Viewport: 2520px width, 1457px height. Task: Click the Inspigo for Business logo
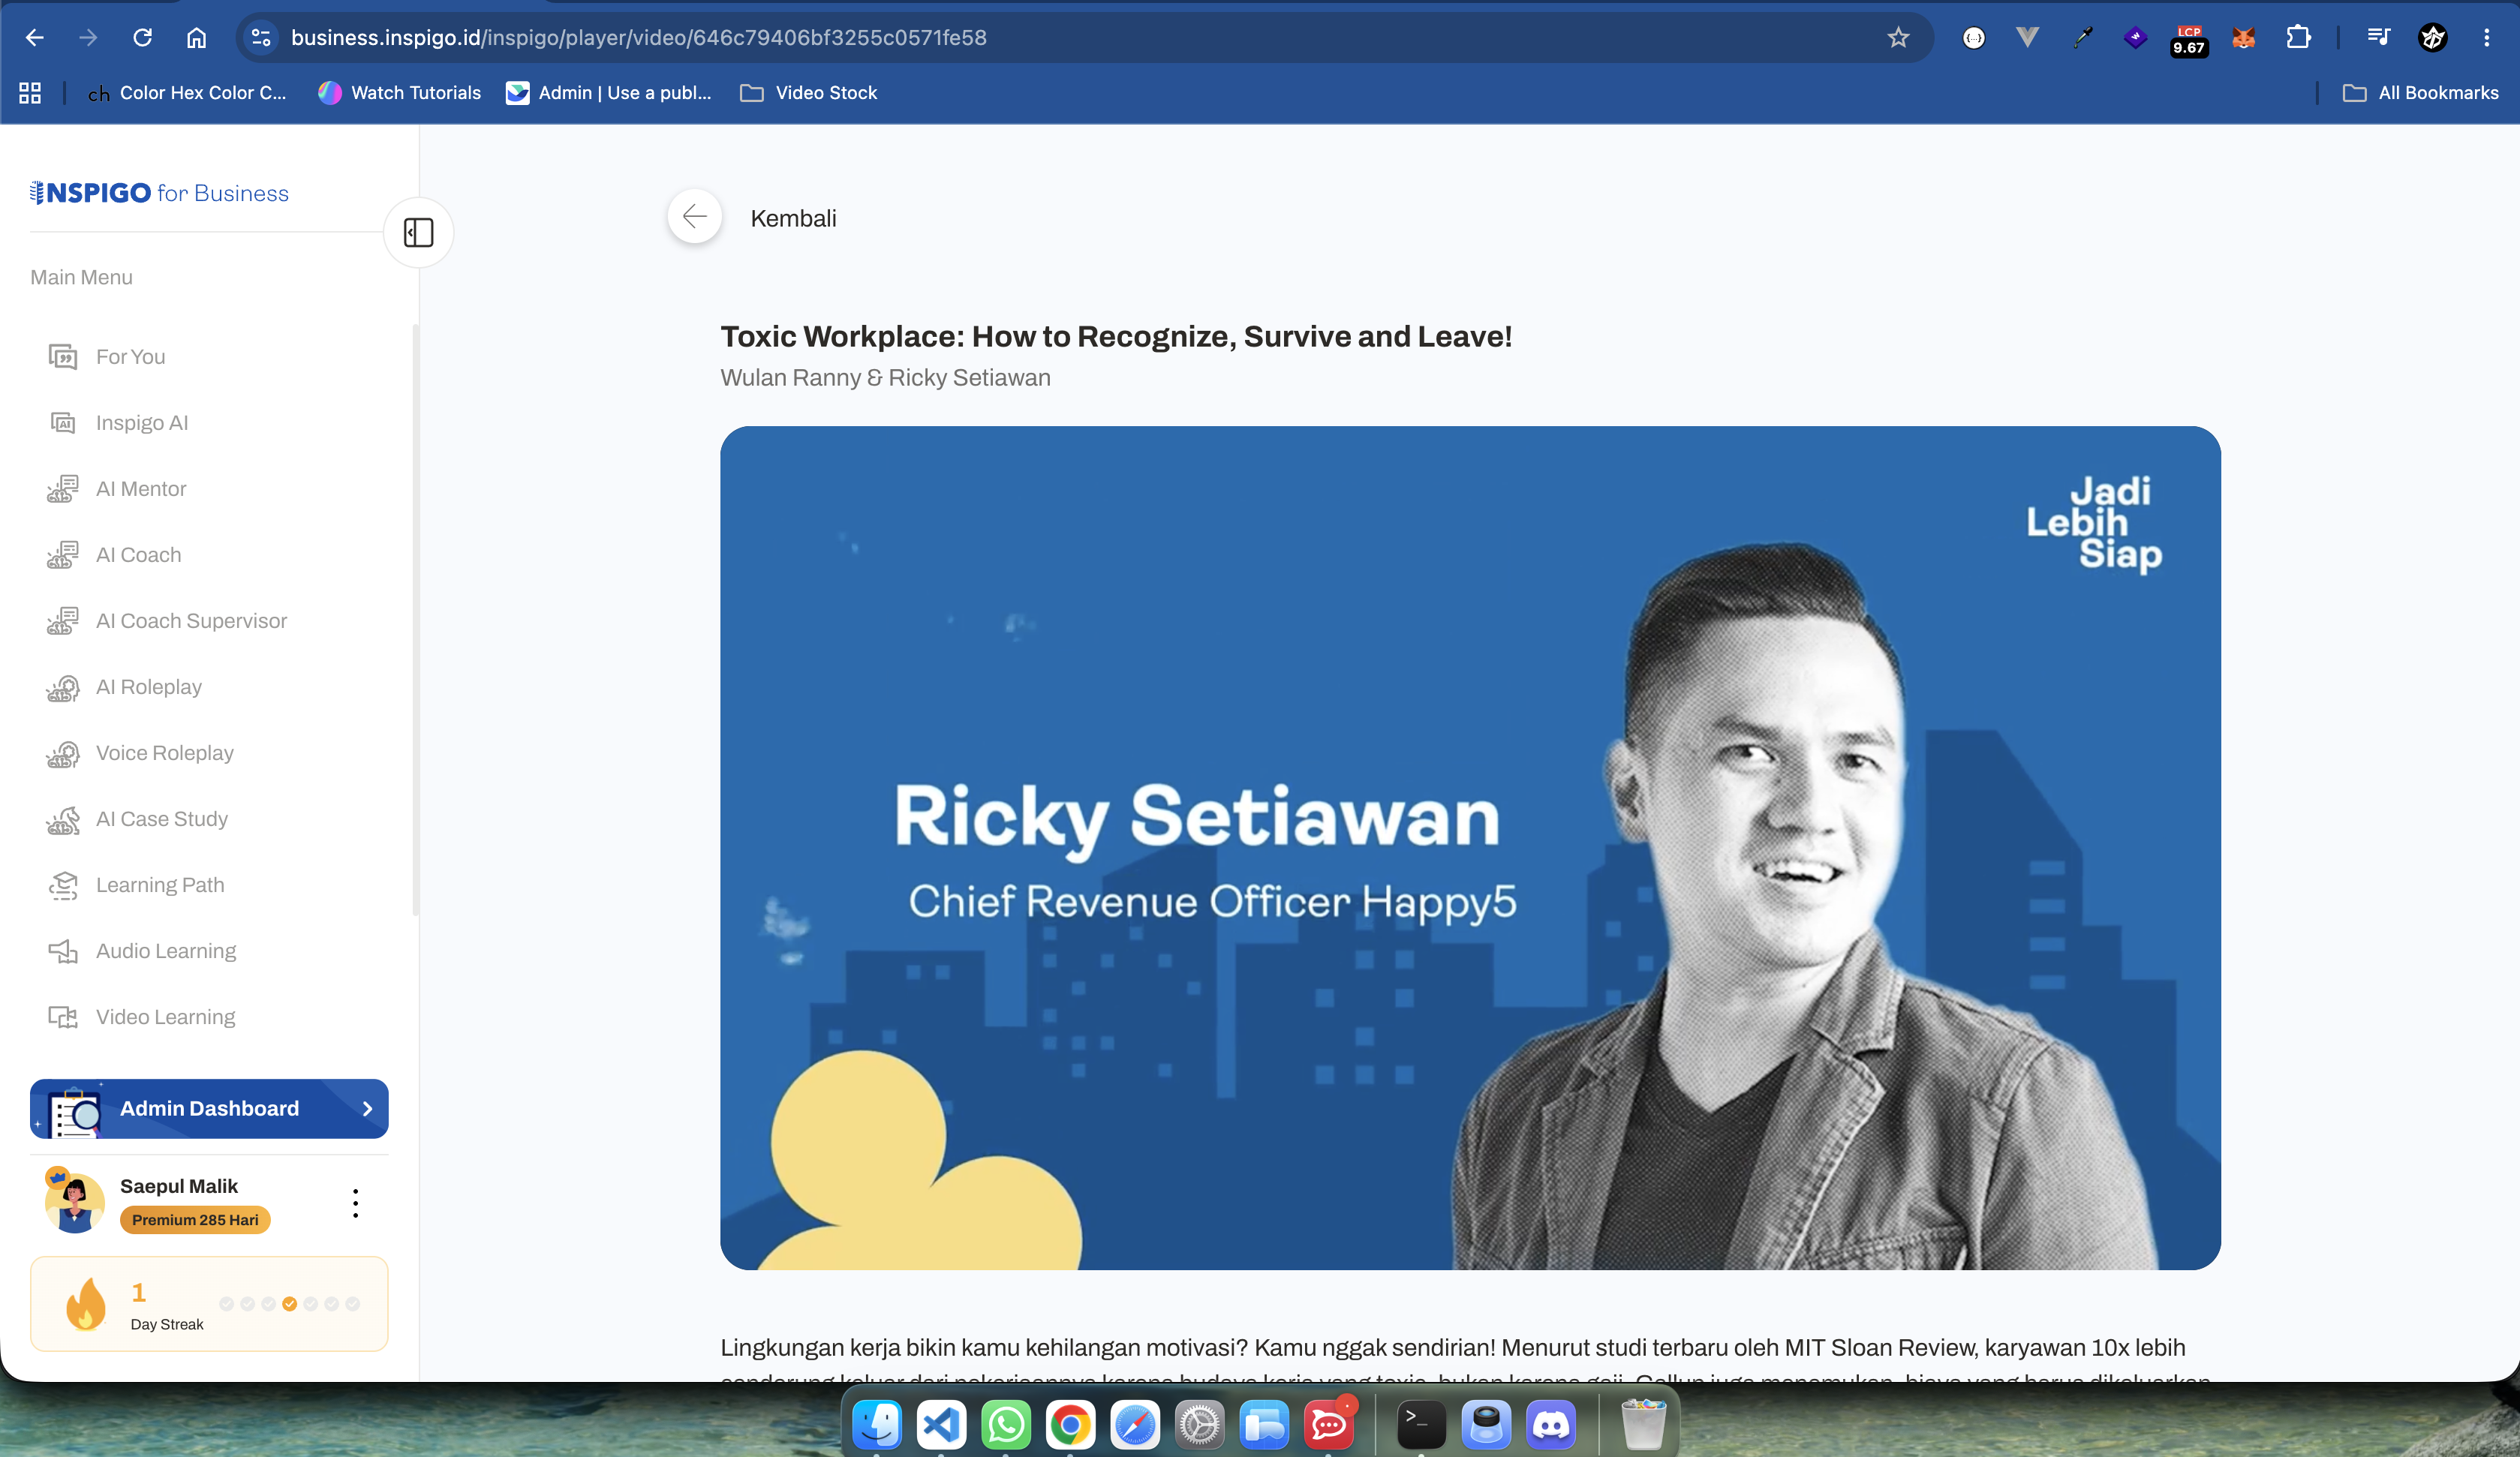pos(159,193)
